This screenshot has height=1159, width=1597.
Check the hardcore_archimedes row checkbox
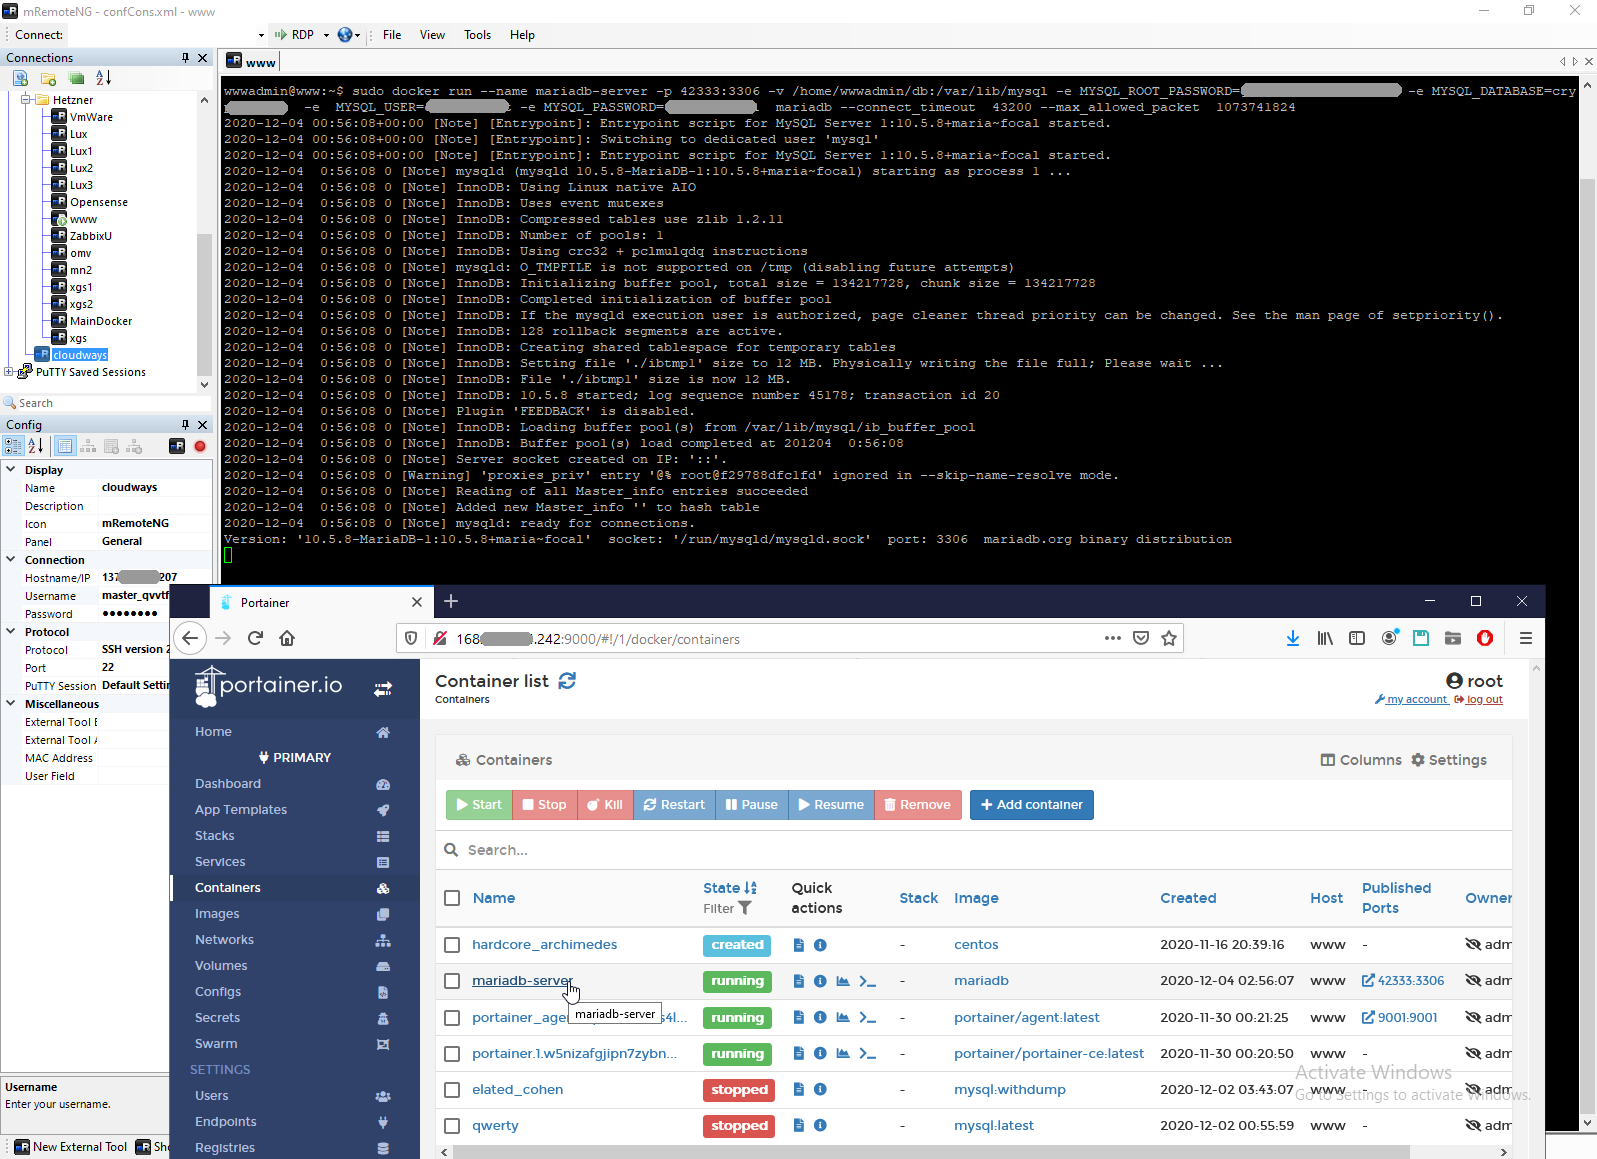click(452, 945)
